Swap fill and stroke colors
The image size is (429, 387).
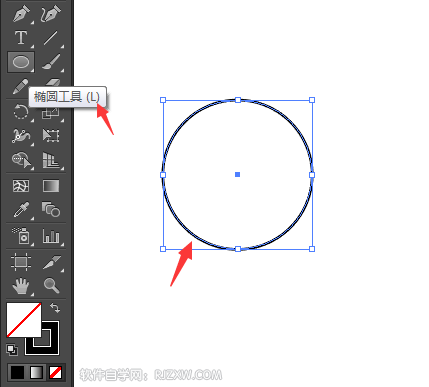pos(55,308)
